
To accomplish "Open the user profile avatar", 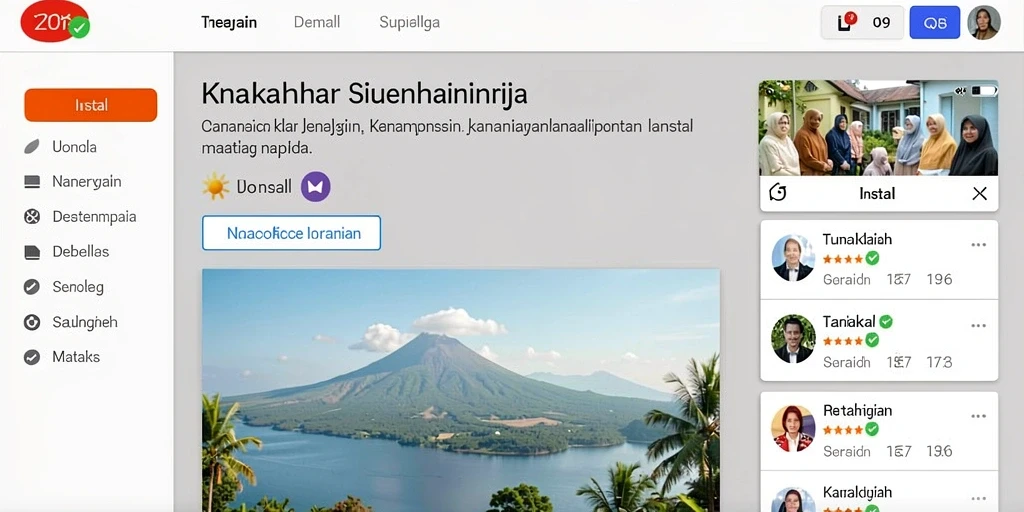I will pos(984,23).
